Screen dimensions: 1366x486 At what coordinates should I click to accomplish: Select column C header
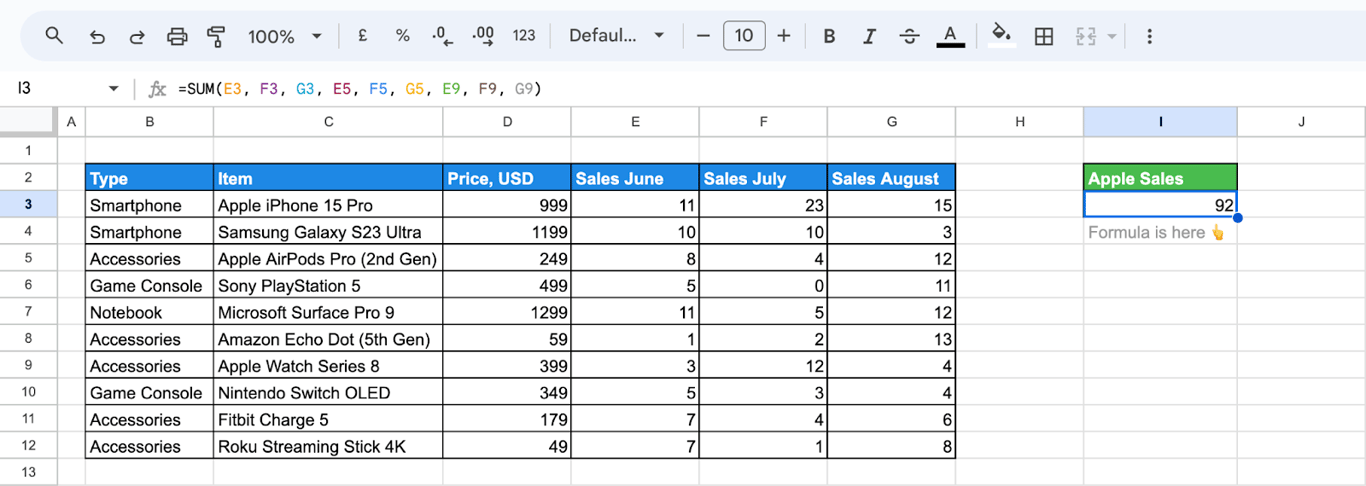[x=328, y=122]
